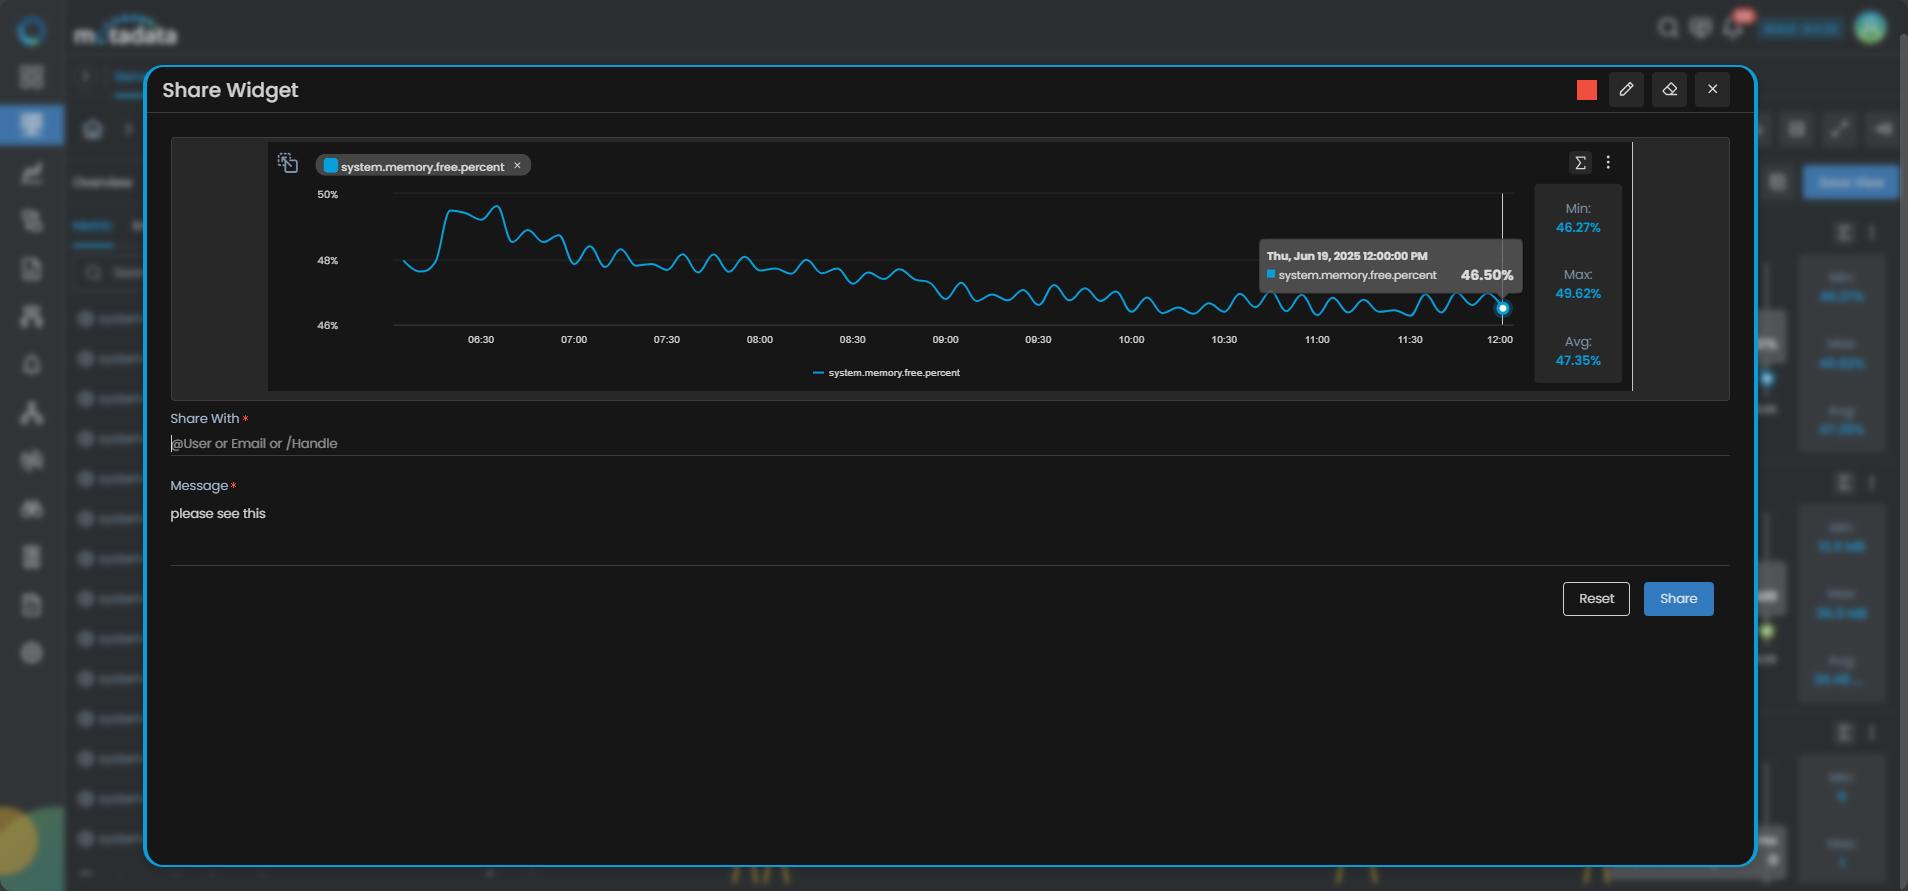Click the Share With recipient field
Image resolution: width=1908 pixels, height=891 pixels.
948,444
